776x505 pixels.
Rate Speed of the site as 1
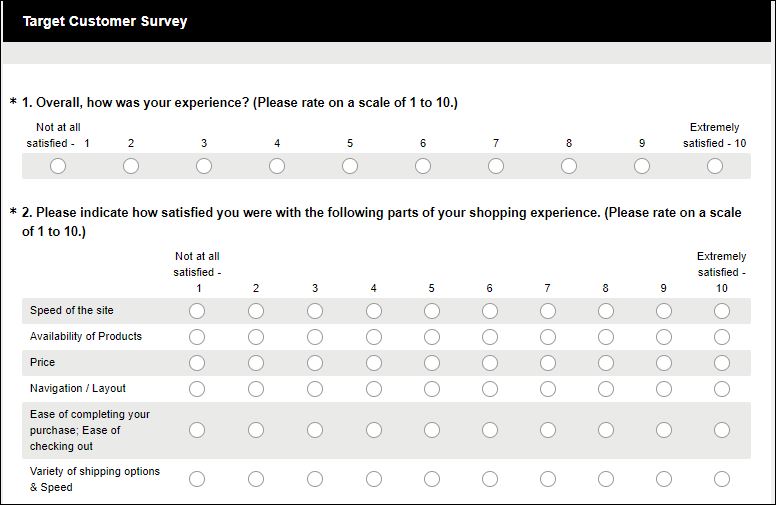tap(197, 311)
